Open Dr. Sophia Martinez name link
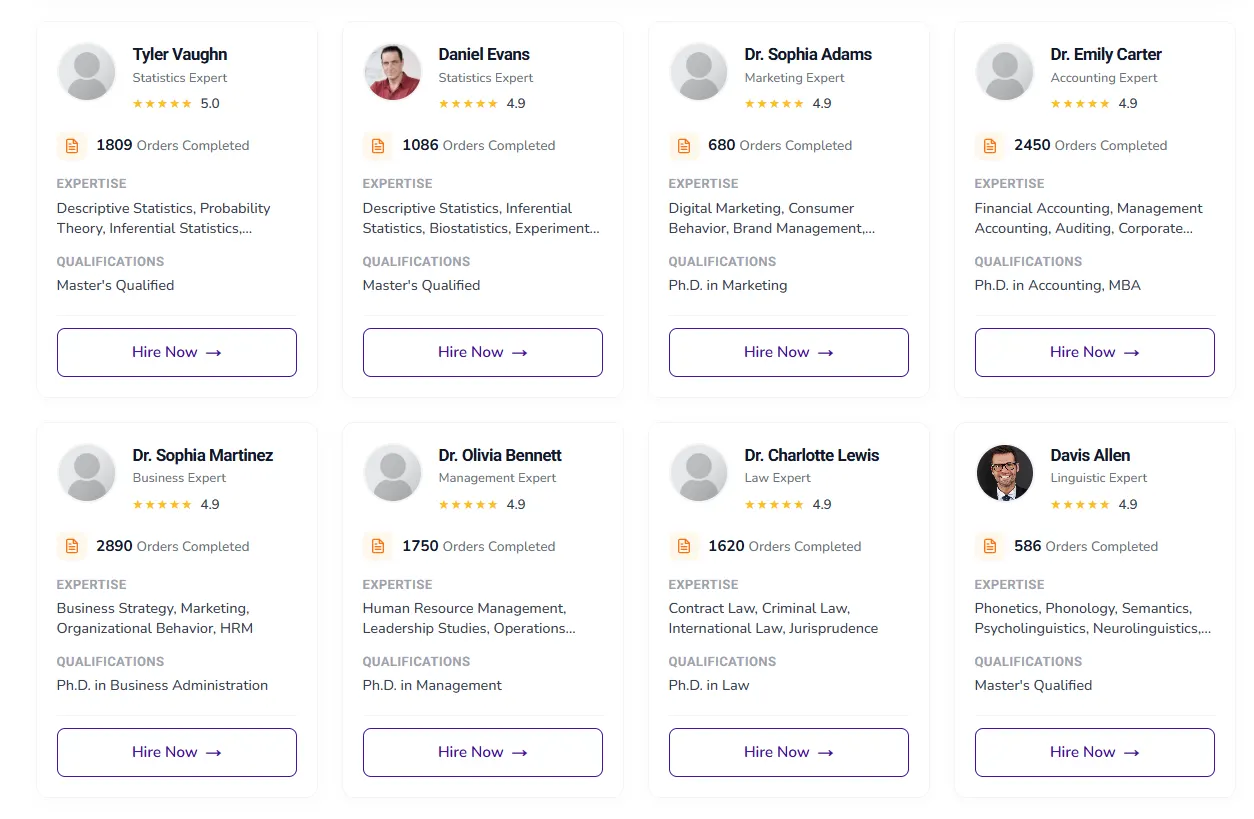1254x819 pixels. (202, 455)
